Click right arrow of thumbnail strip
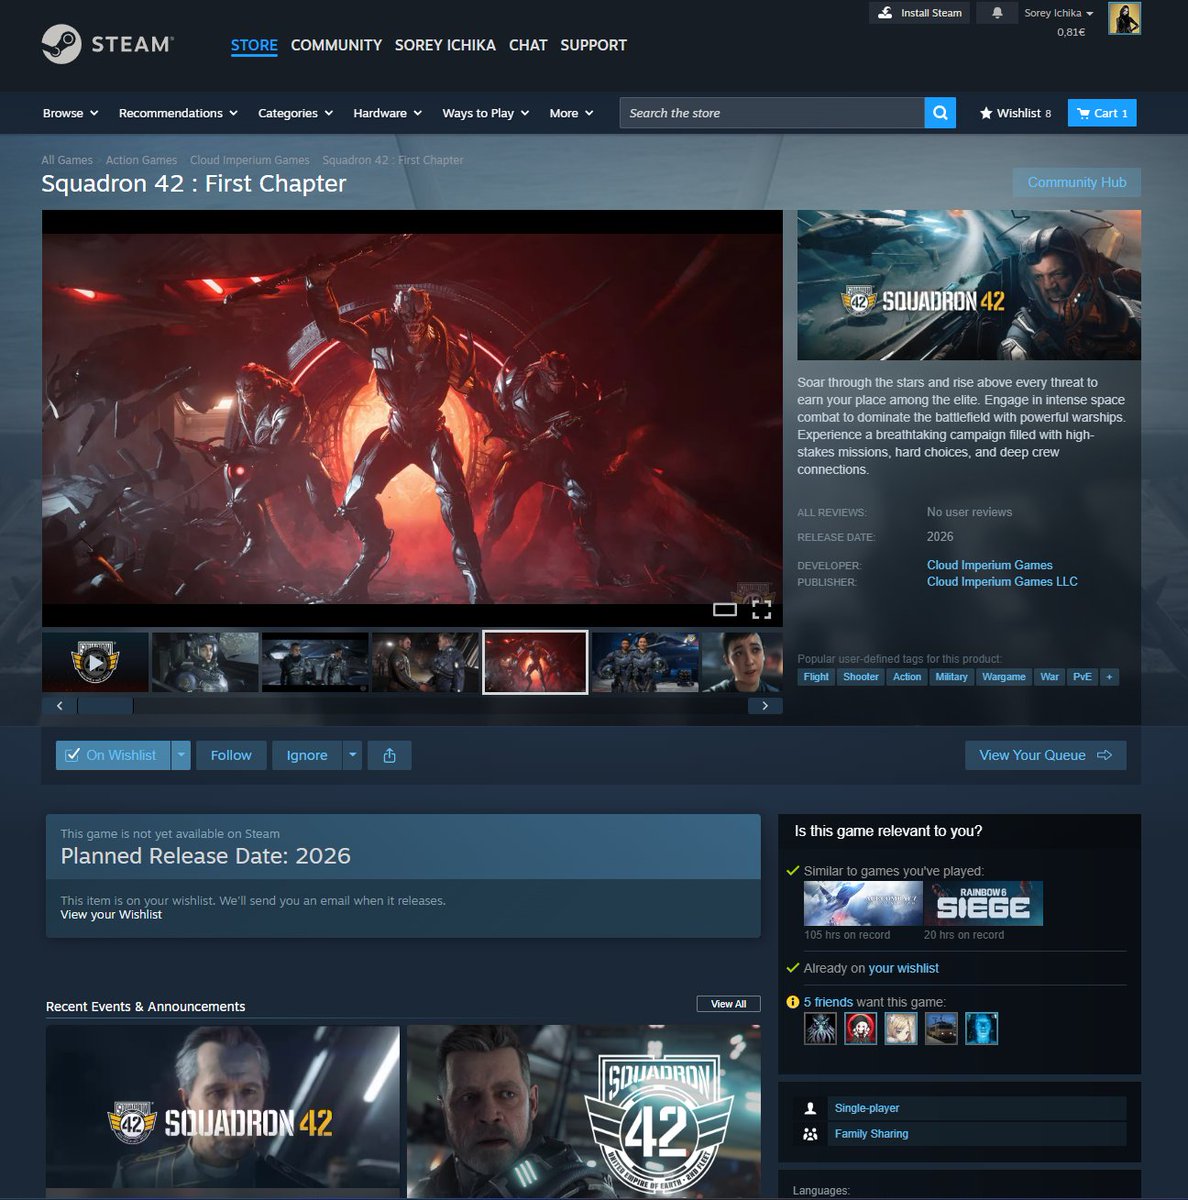Image resolution: width=1188 pixels, height=1200 pixels. [x=765, y=706]
